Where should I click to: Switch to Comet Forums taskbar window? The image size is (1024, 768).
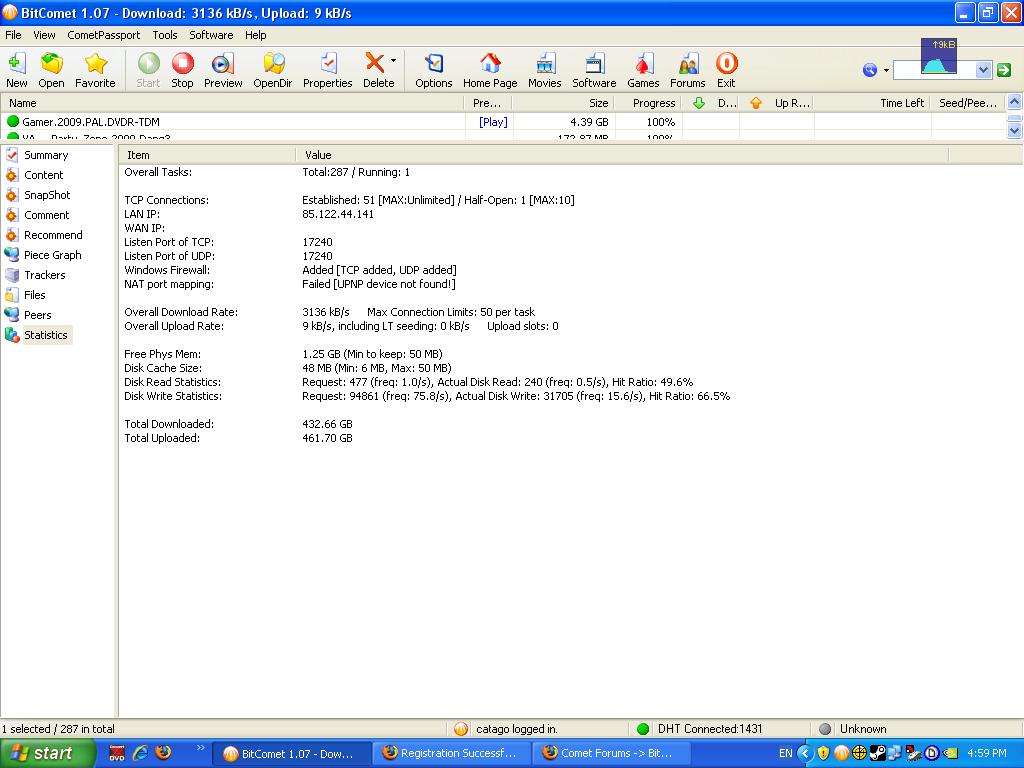tap(612, 753)
